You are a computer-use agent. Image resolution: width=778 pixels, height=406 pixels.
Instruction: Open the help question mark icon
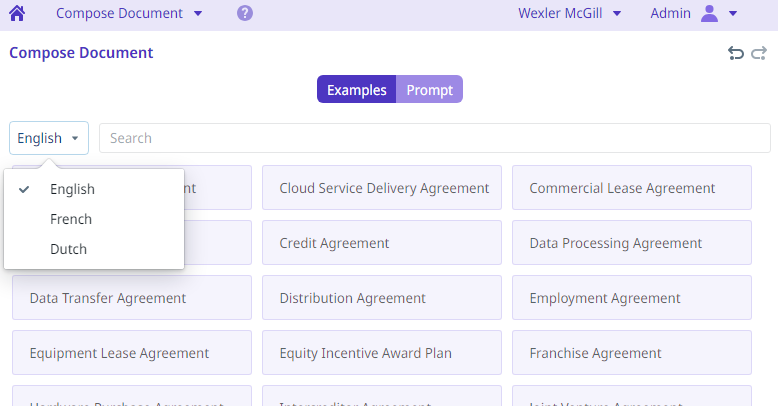(x=245, y=14)
